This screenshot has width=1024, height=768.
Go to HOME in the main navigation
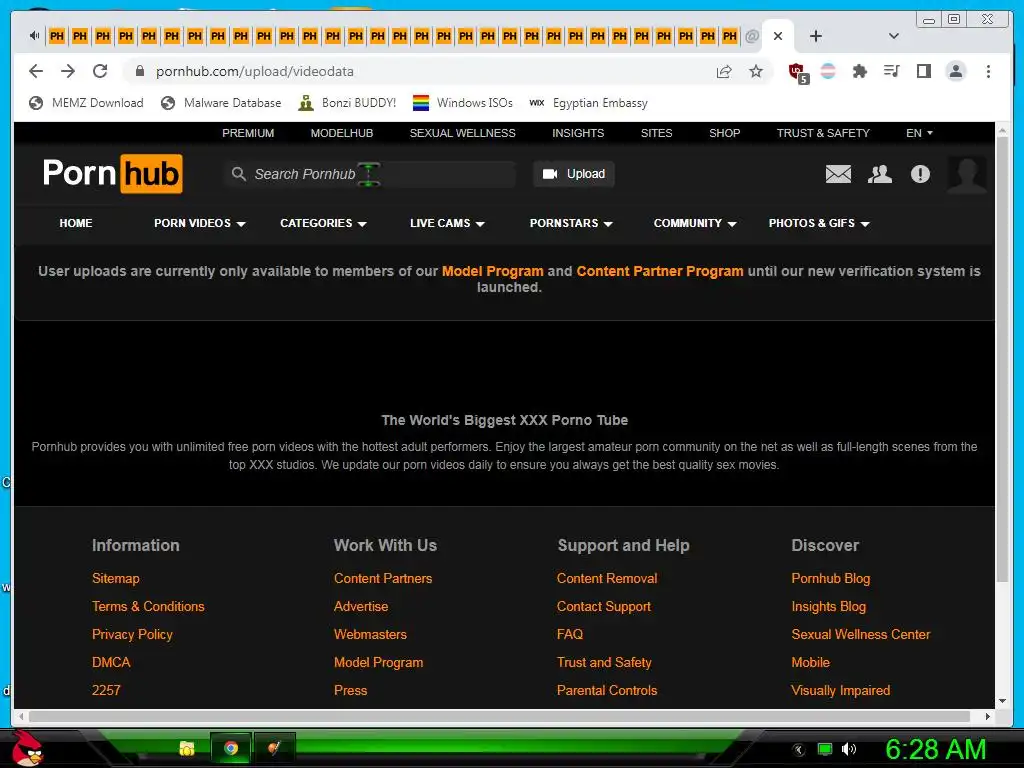(x=76, y=223)
